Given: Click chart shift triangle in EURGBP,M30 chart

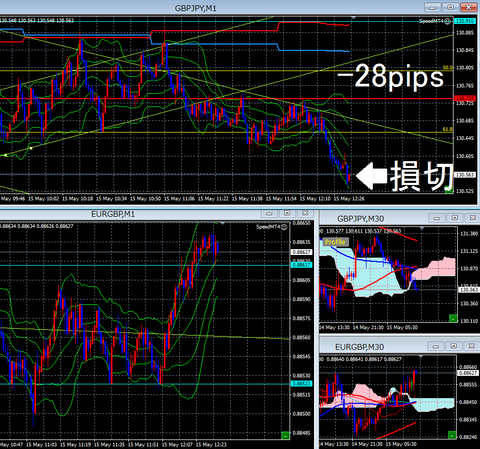Looking at the screenshot, I should [421, 357].
